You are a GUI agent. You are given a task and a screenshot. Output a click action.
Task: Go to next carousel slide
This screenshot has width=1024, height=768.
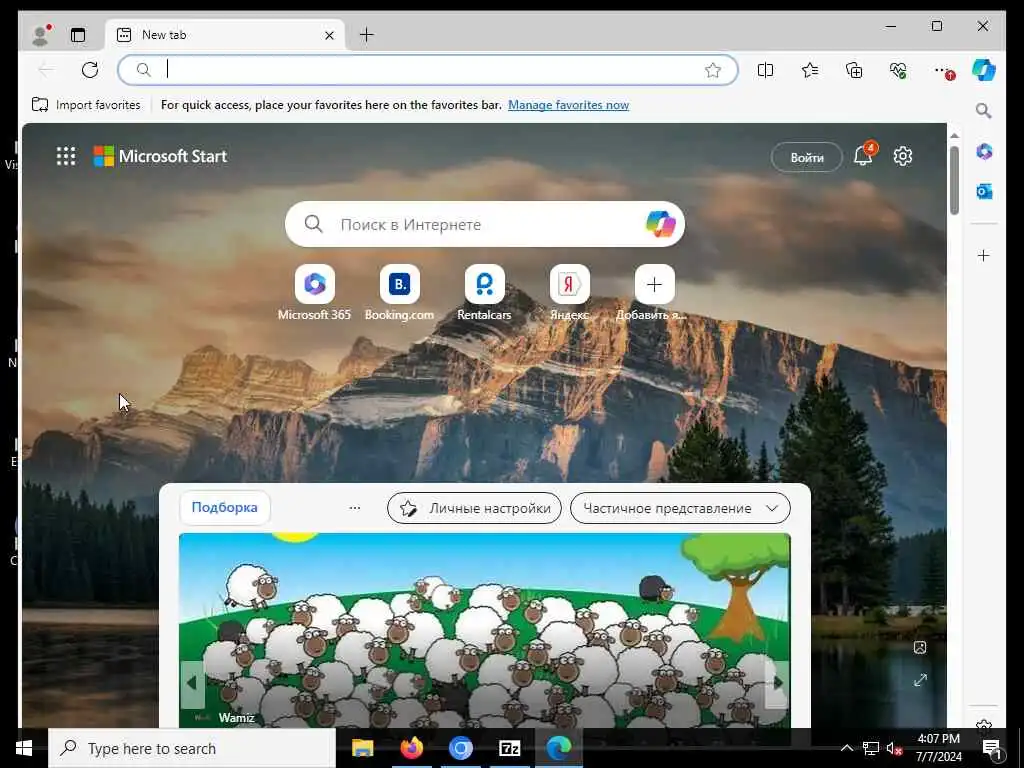pyautogui.click(x=777, y=683)
